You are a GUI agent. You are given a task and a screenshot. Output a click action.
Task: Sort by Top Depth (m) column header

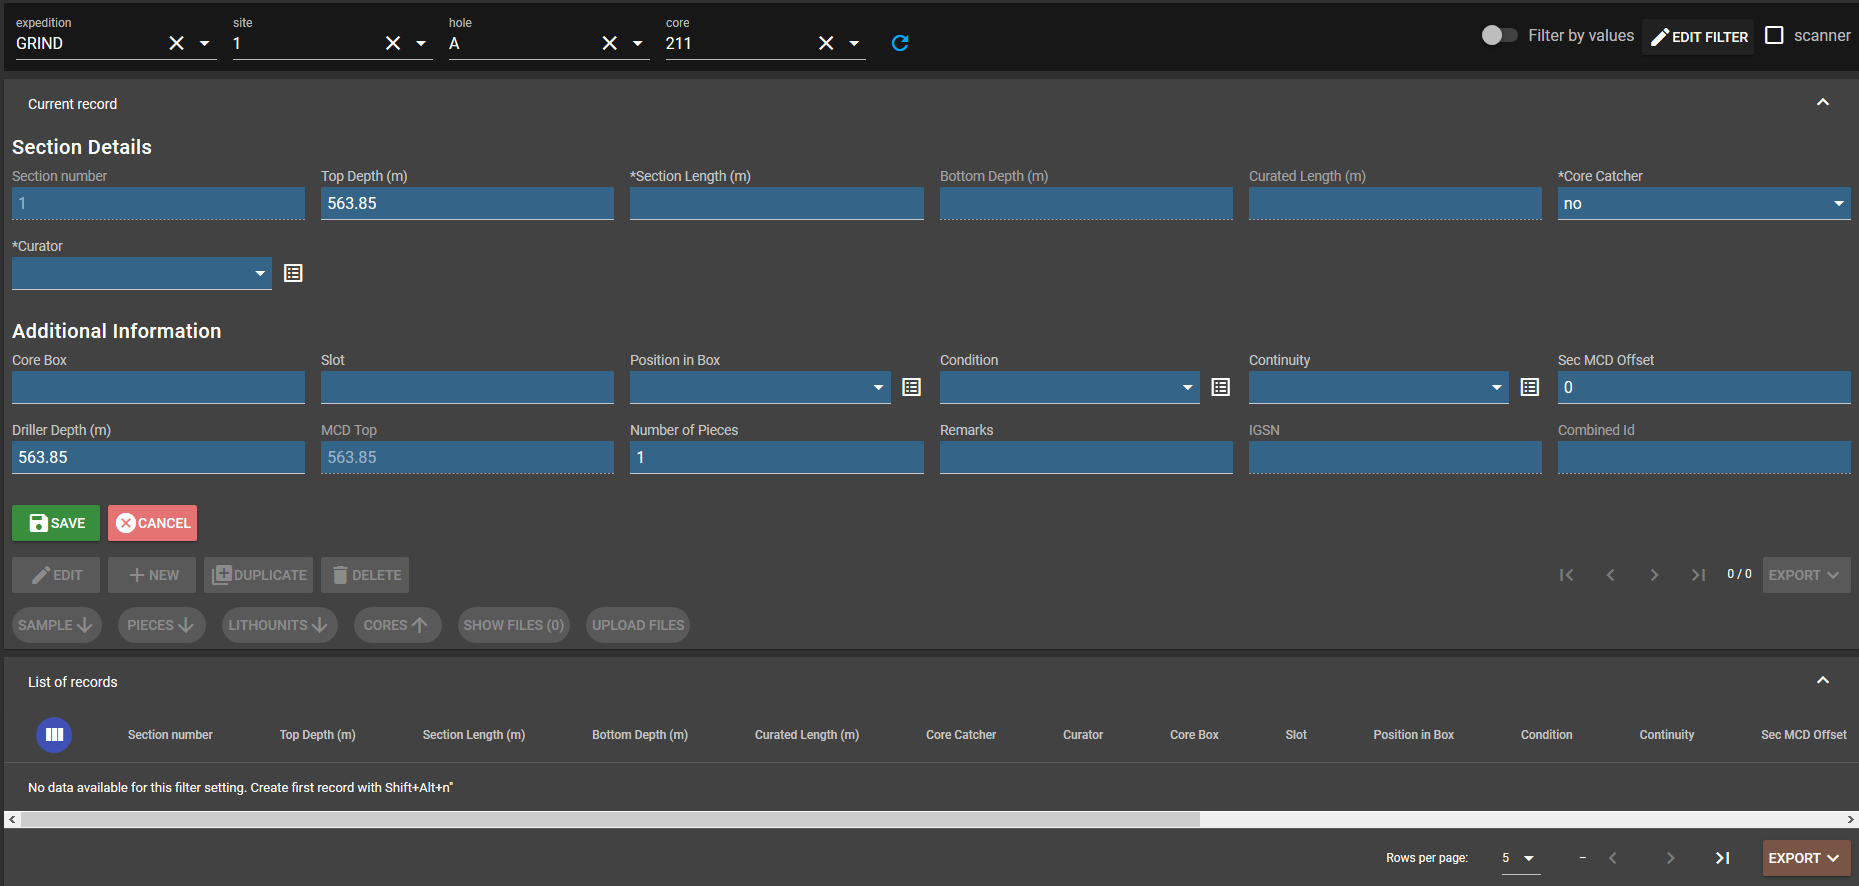click(317, 735)
